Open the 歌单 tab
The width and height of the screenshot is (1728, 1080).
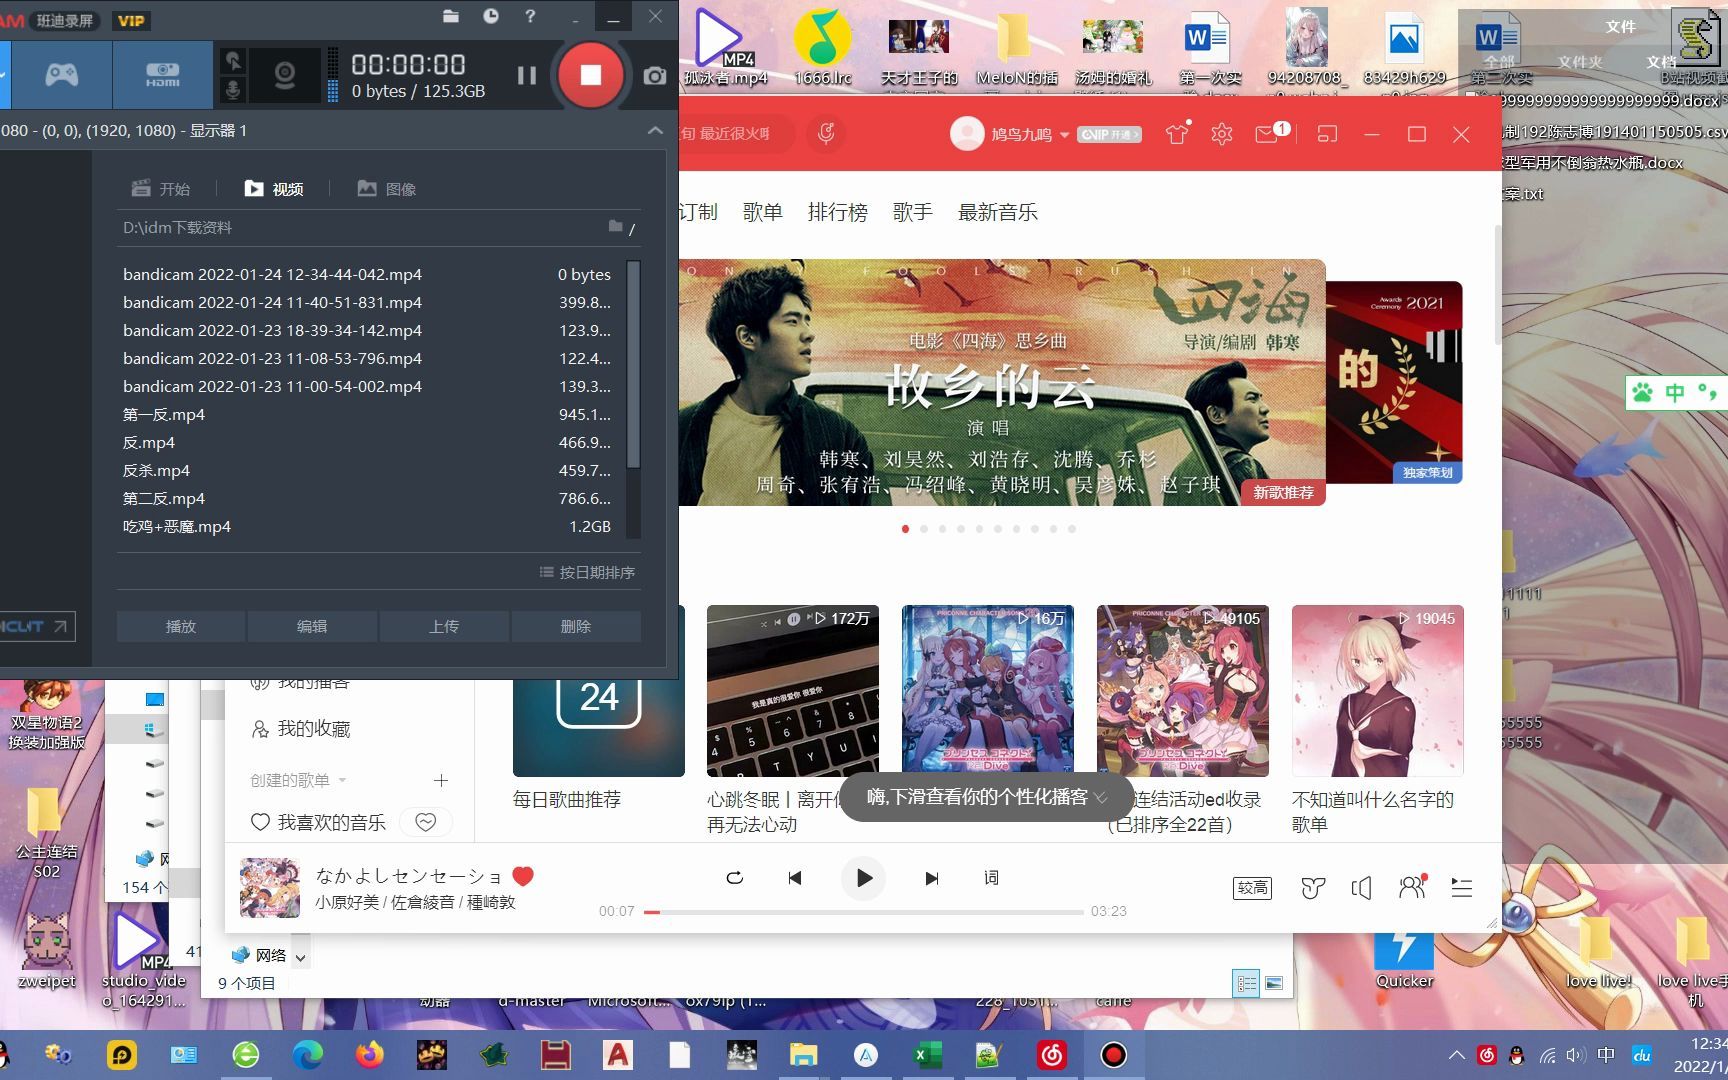[763, 212]
